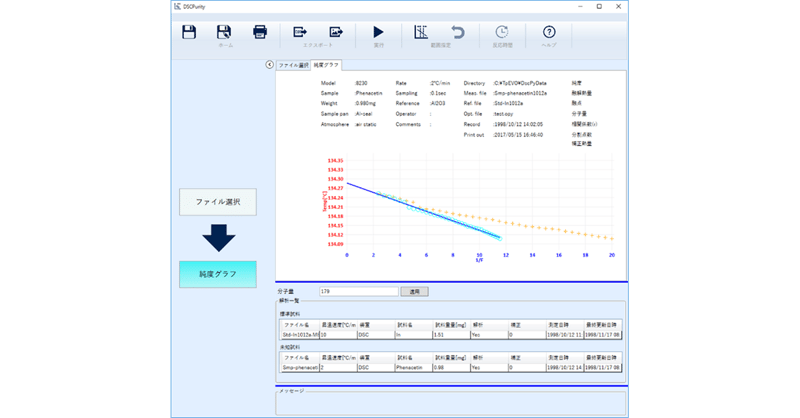Click the Meas. file value Smp-phenacetin1012a
800x418 pixels.
pyautogui.click(x=520, y=93)
